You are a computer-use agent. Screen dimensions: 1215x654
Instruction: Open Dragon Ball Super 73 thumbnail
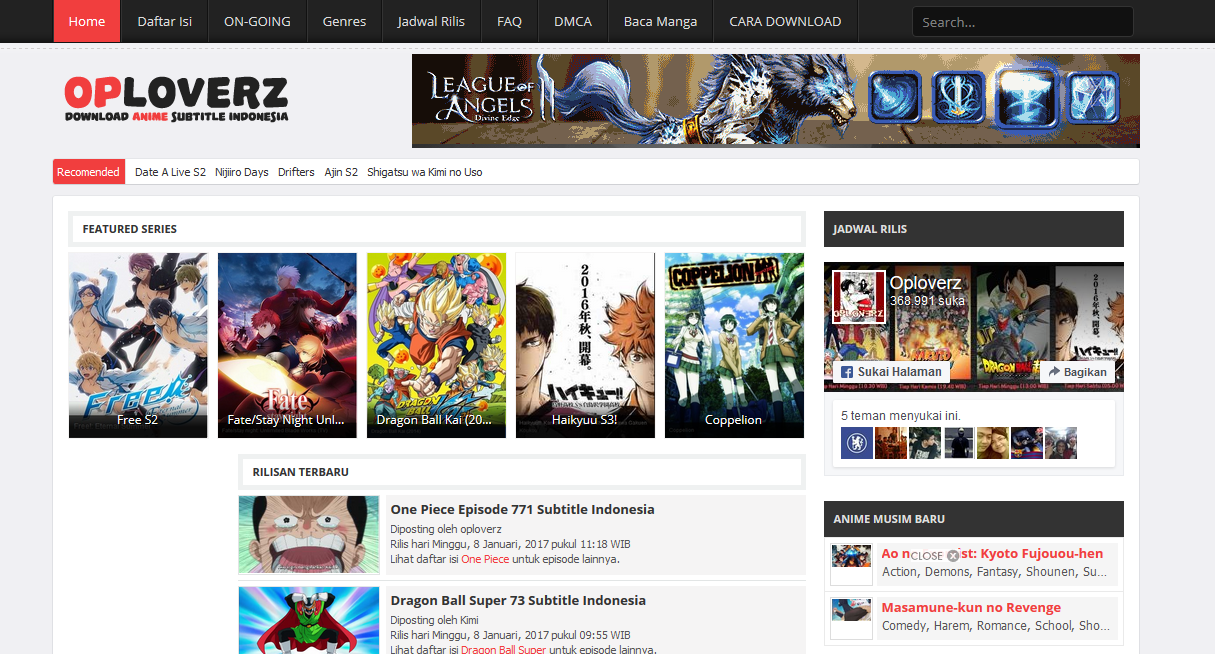pos(309,620)
